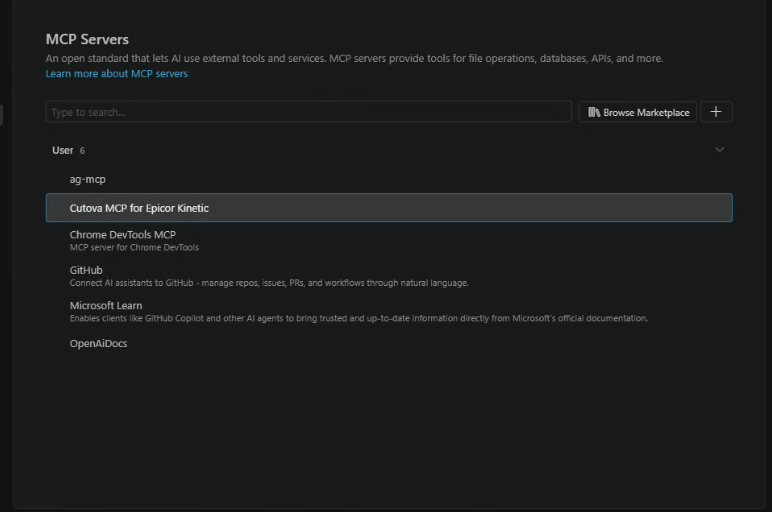The height and width of the screenshot is (512, 772).
Task: Select the GitHub server entry
Action: [389, 276]
